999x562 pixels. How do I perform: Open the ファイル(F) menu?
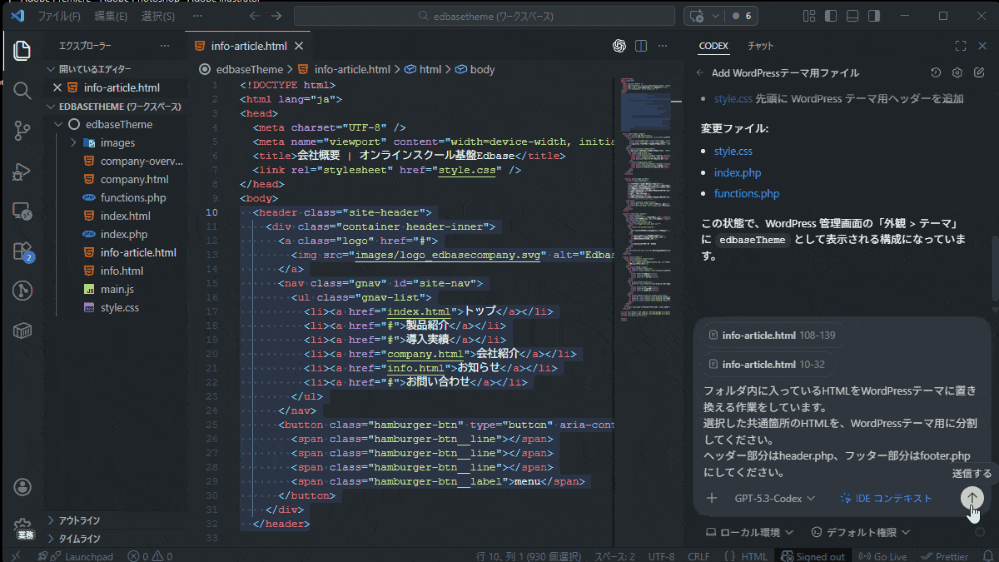click(59, 16)
